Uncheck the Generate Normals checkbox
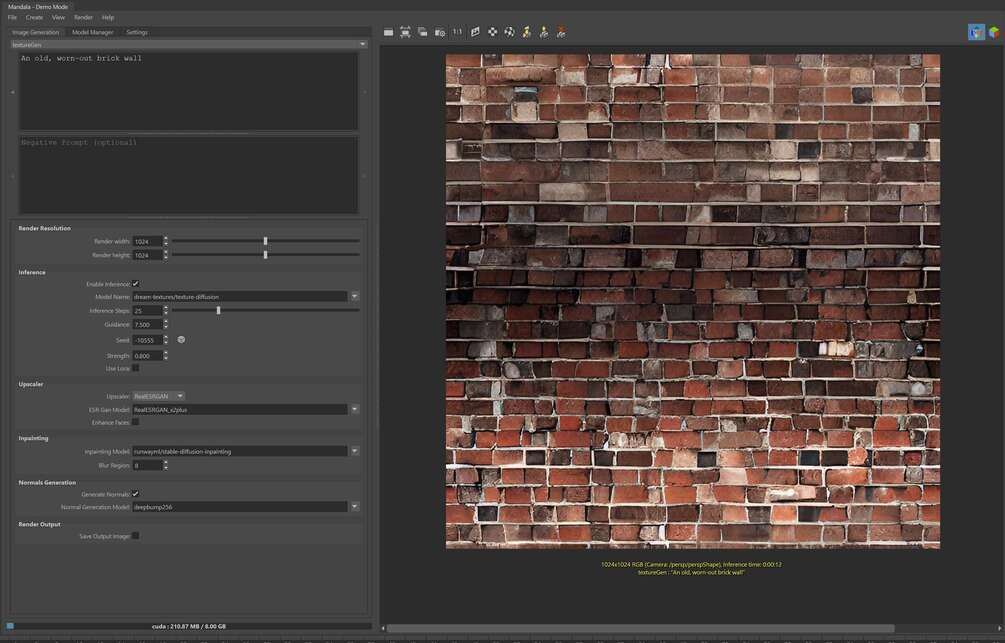1005x643 pixels. coord(136,494)
